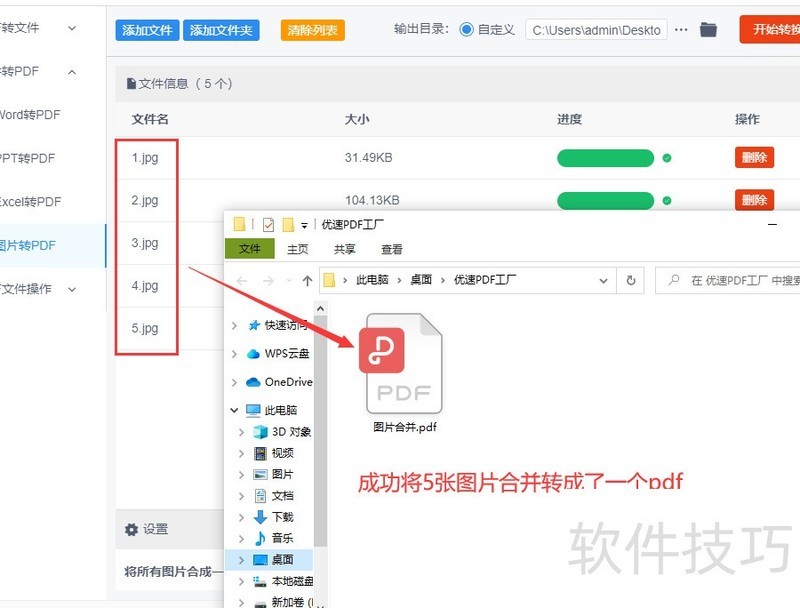The image size is (800, 608).
Task: Click the 删除 button for 2.jpg
Action: [x=753, y=200]
